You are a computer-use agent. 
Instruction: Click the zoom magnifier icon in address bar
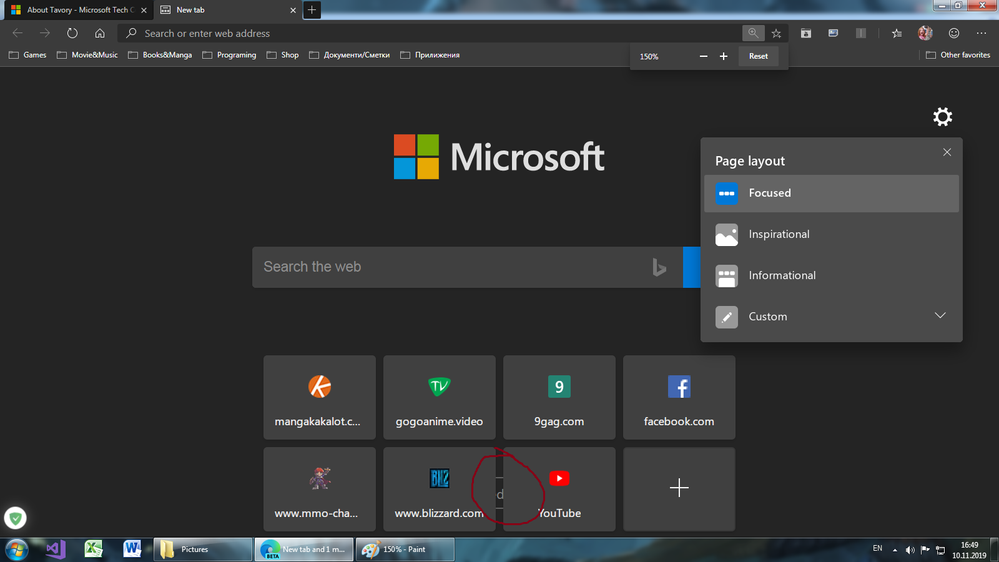click(752, 33)
